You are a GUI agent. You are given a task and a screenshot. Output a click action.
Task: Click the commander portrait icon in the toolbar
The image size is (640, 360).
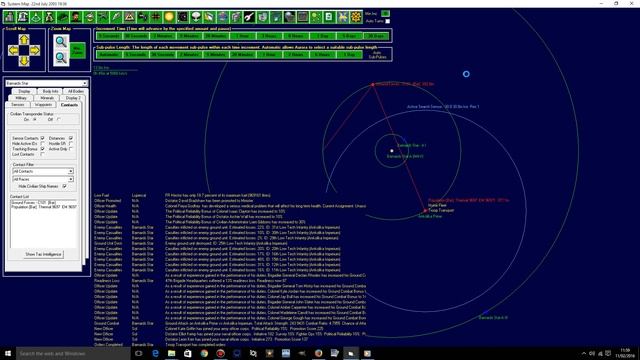point(76,17)
